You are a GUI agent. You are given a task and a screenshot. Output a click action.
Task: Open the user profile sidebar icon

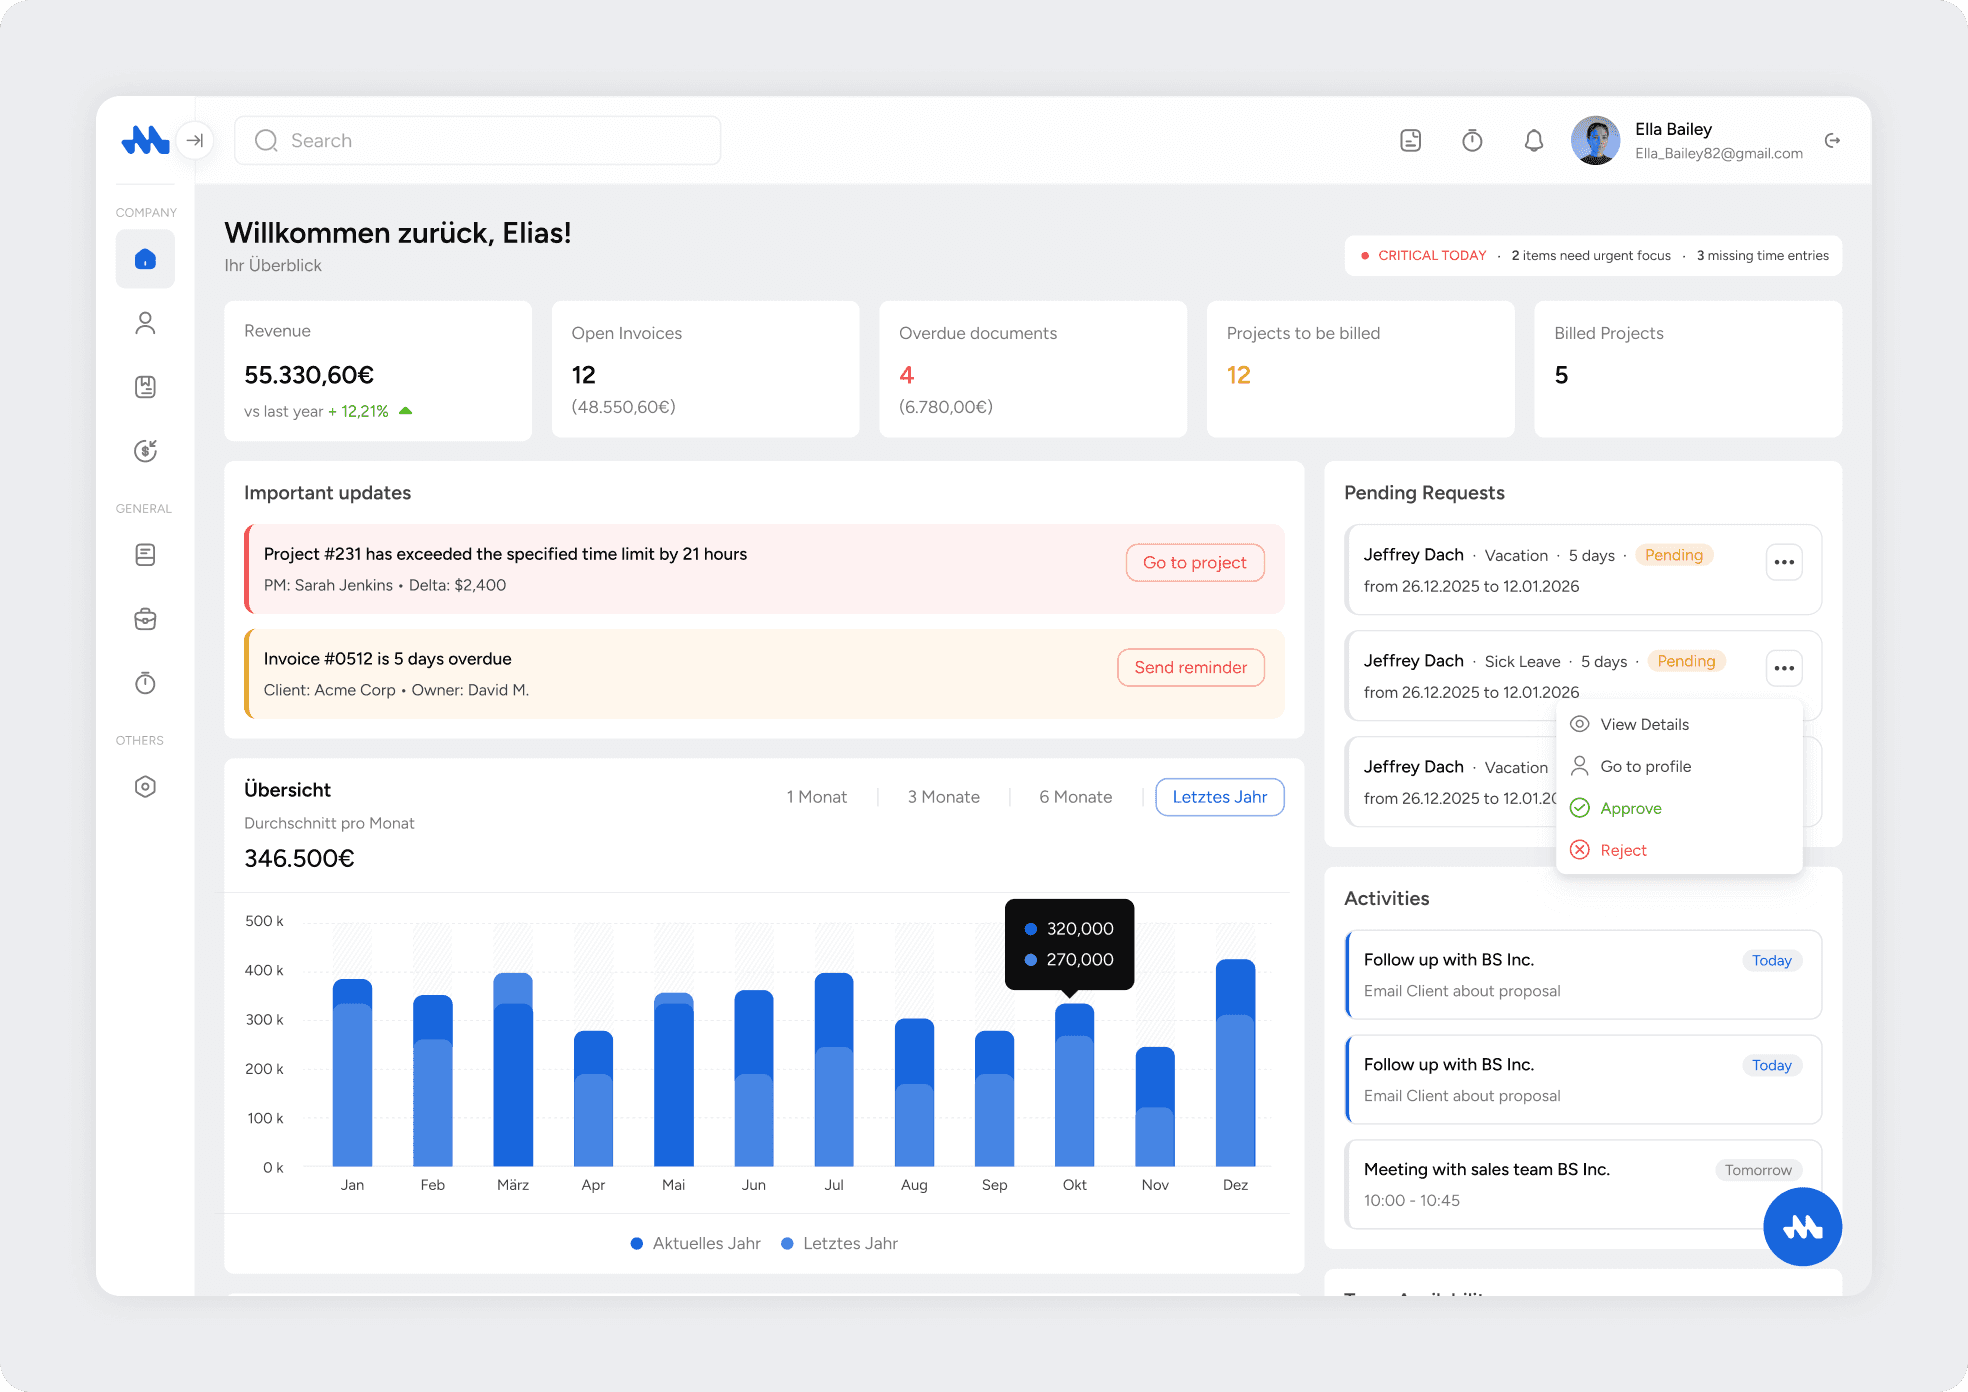[145, 323]
